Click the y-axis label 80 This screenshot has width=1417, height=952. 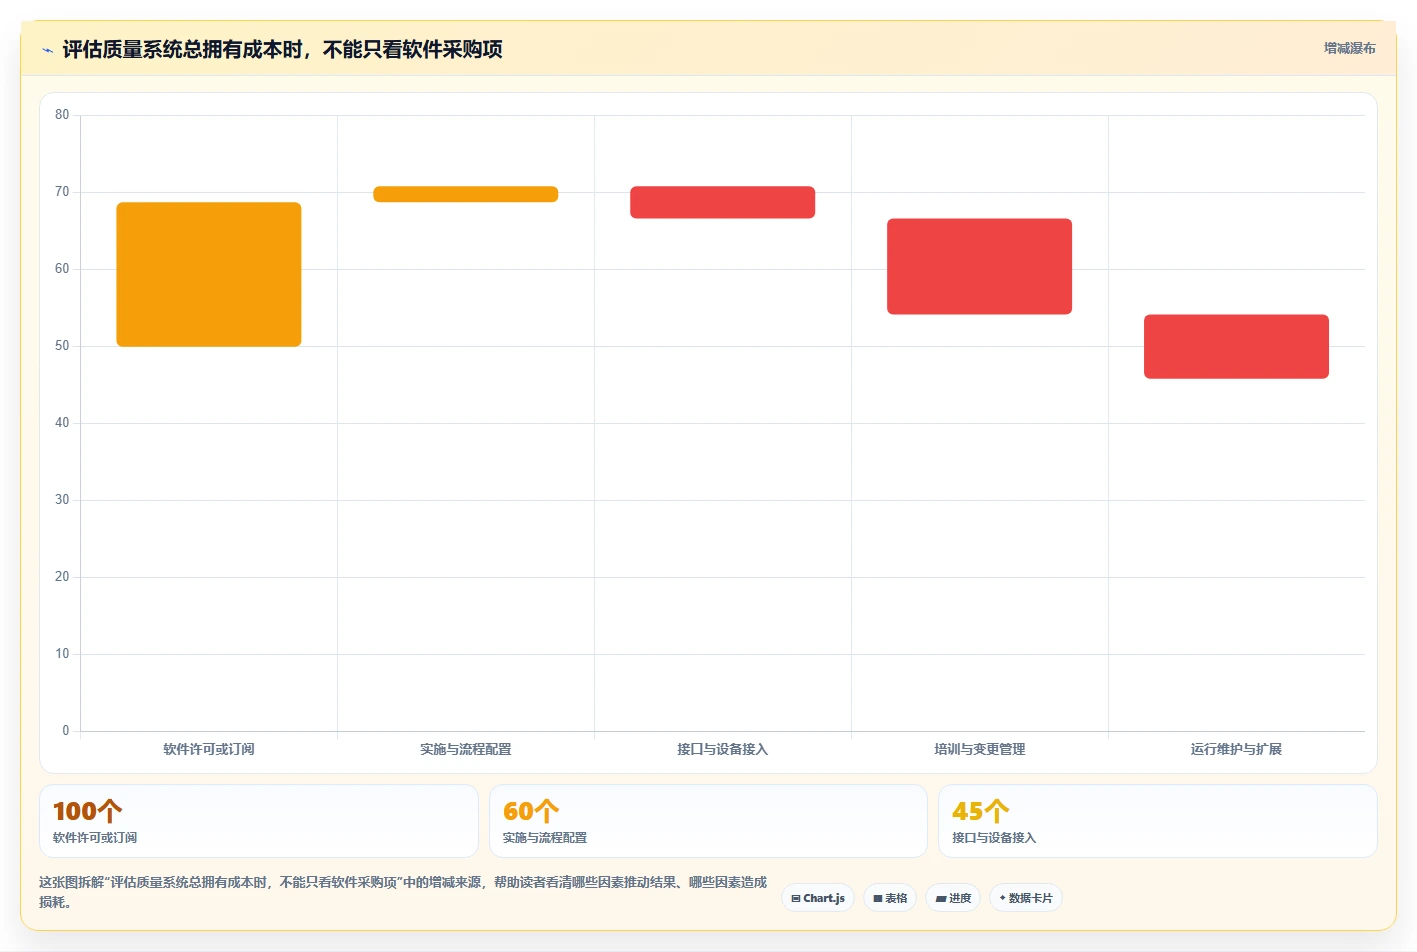click(x=62, y=115)
